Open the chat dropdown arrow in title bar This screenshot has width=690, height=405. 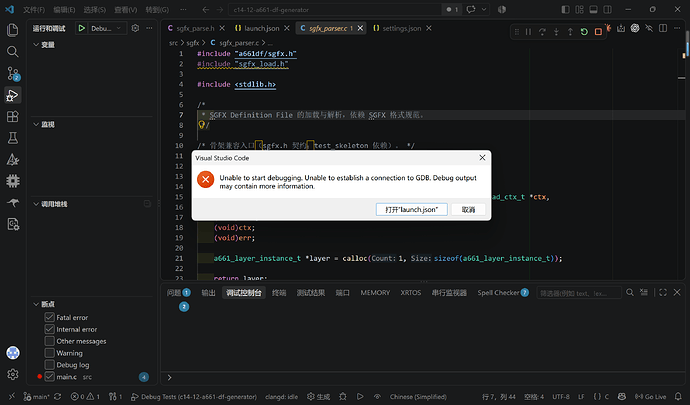click(484, 9)
